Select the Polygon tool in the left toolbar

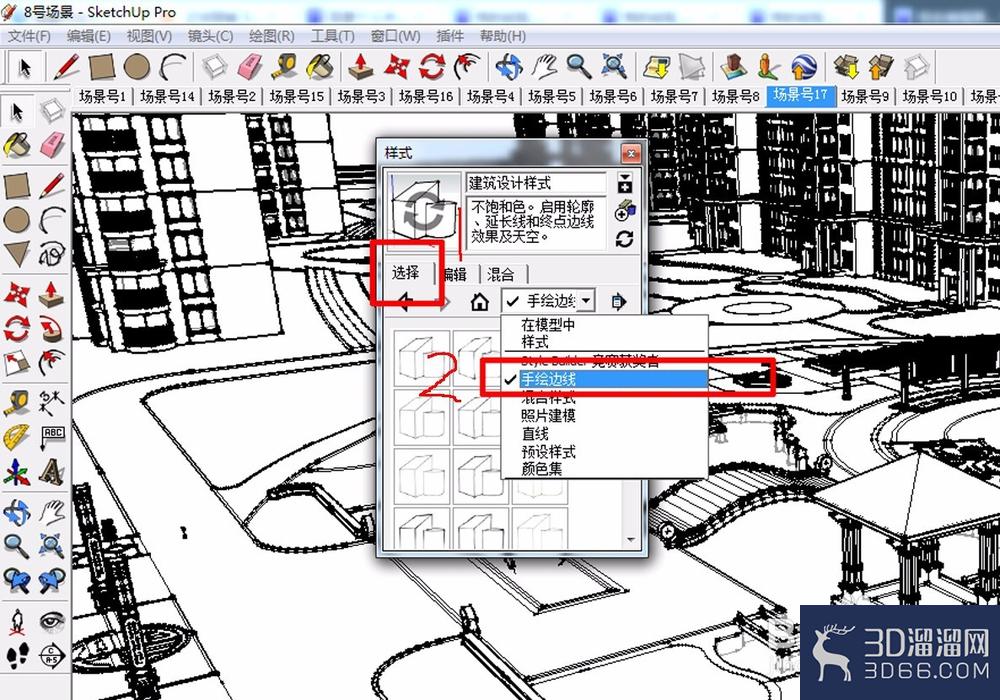(17, 254)
